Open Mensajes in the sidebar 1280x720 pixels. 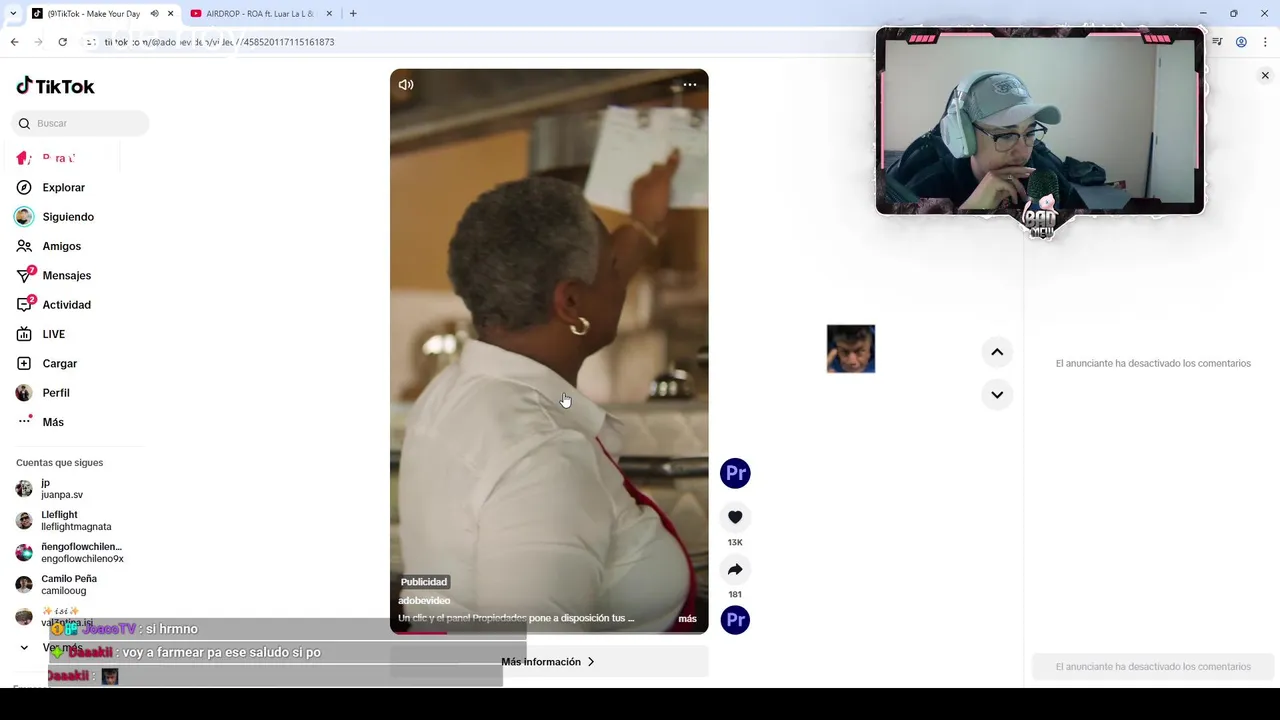tap(67, 275)
